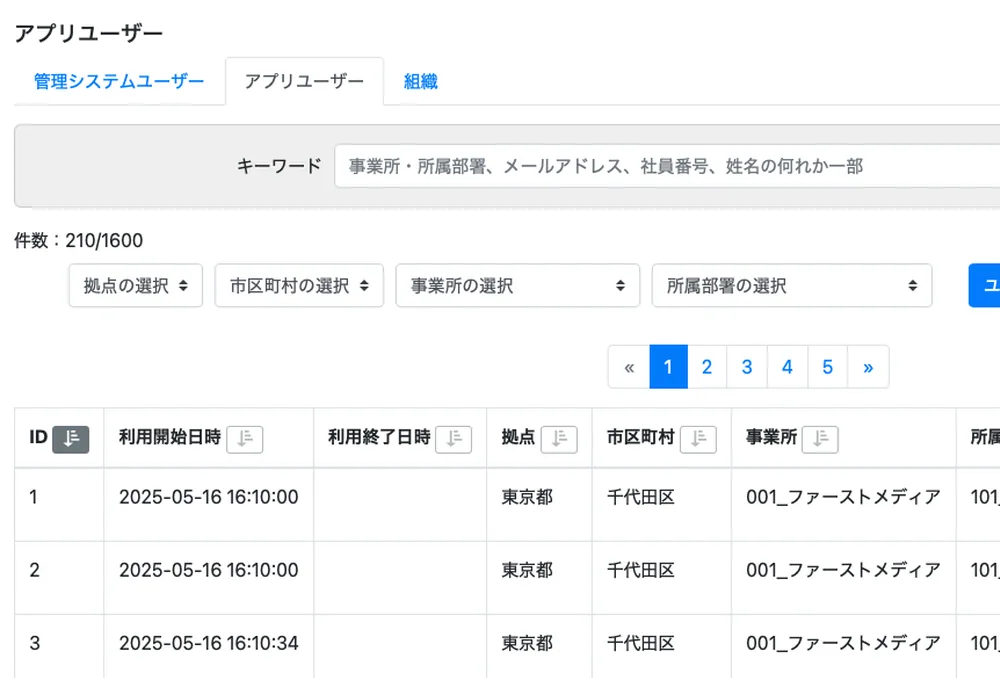This screenshot has width=1000, height=678.
Task: Sort by 利用開始日時 column icon
Action: click(x=245, y=439)
